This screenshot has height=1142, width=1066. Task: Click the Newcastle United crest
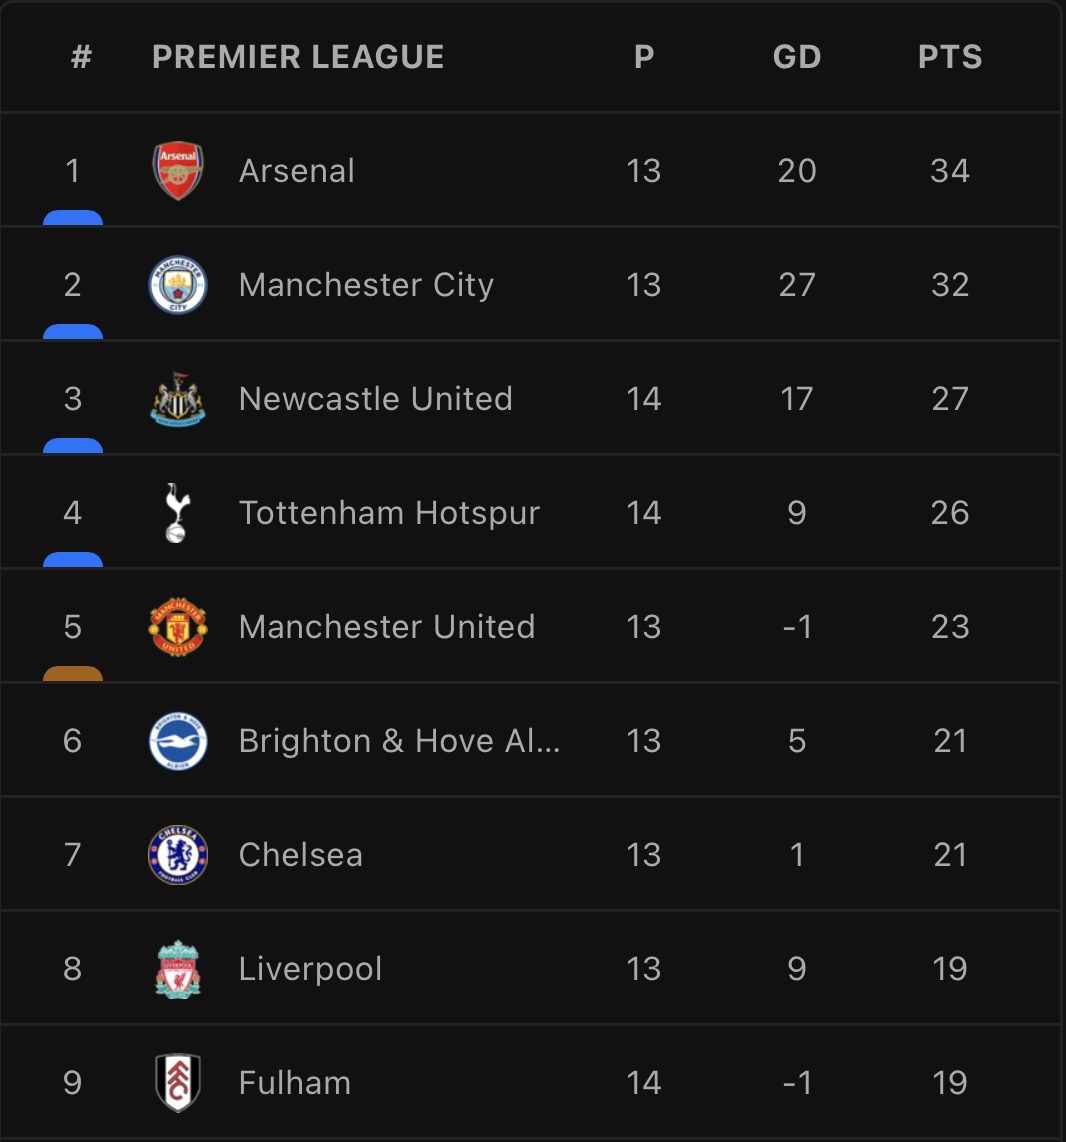coord(178,399)
